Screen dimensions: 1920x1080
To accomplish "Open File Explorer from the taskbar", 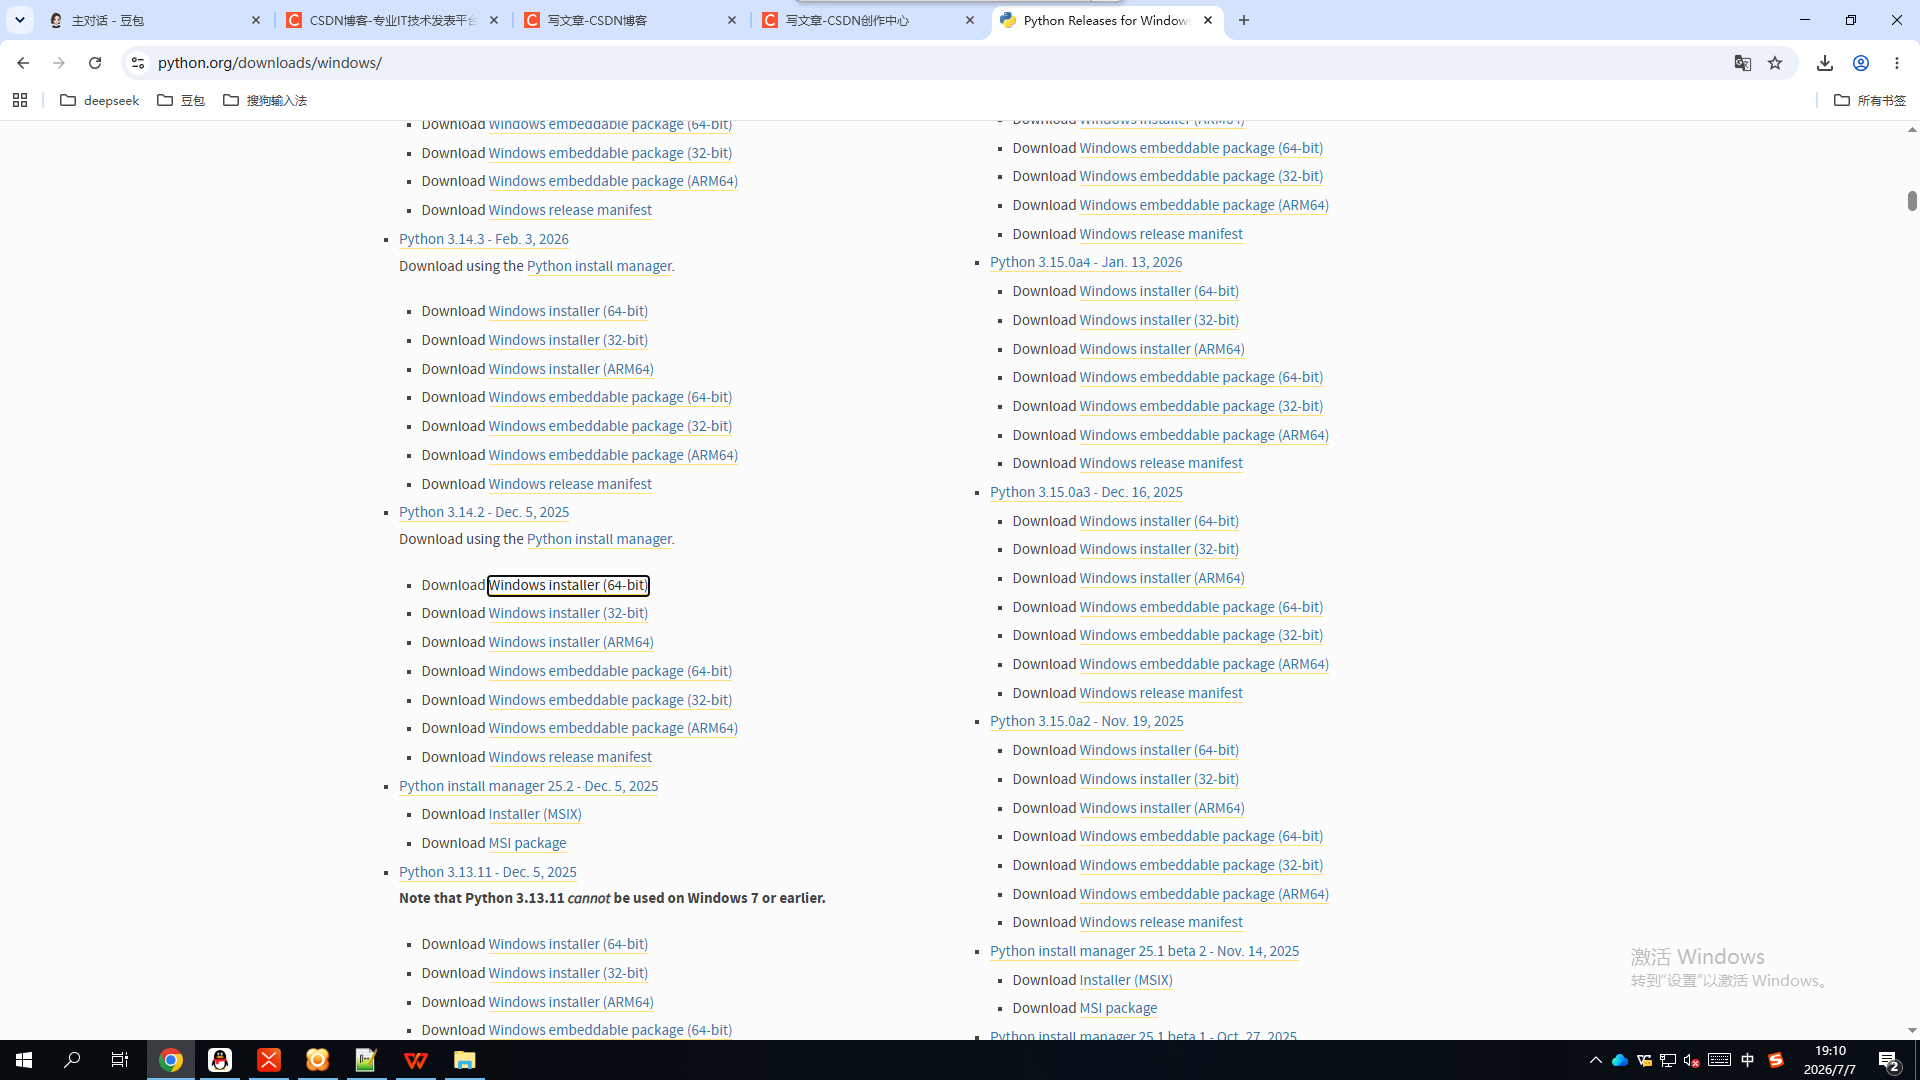I will (x=464, y=1060).
